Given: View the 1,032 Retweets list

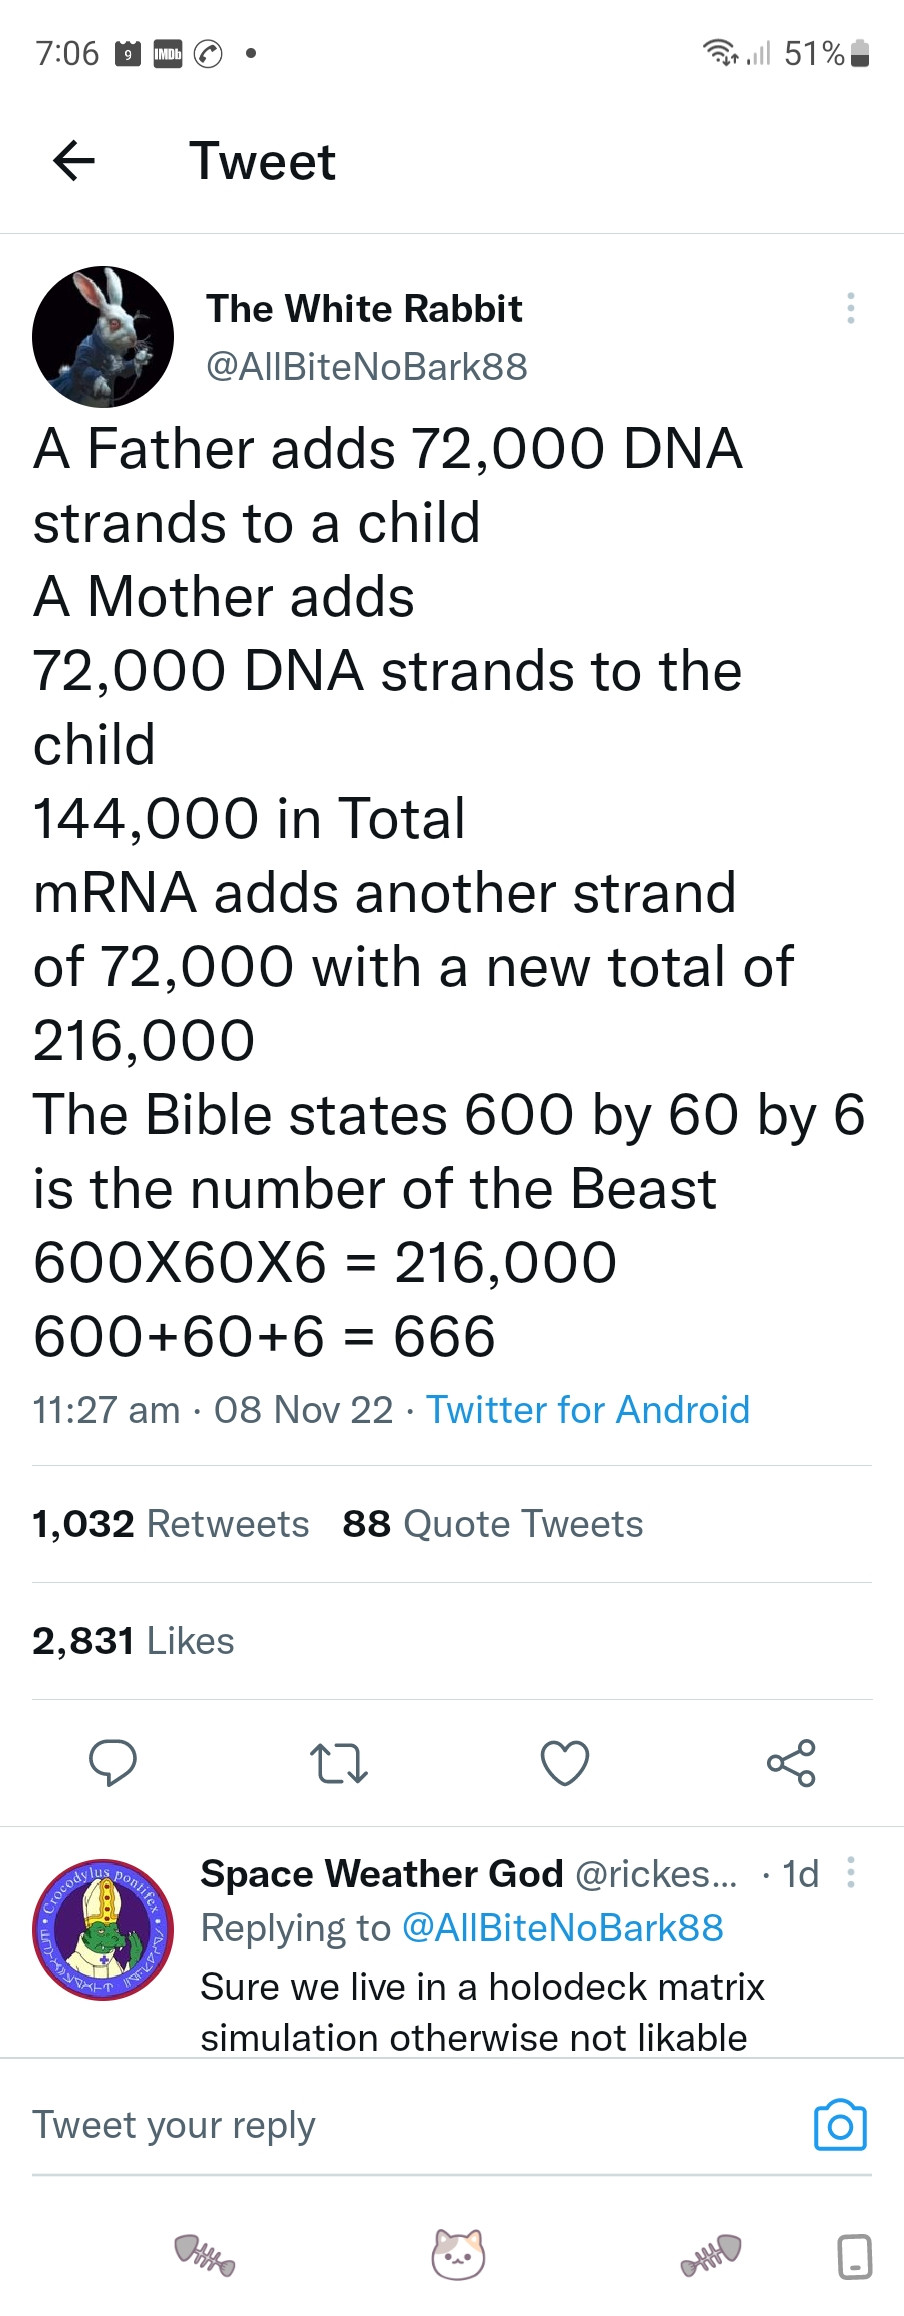Looking at the screenshot, I should pyautogui.click(x=171, y=1524).
